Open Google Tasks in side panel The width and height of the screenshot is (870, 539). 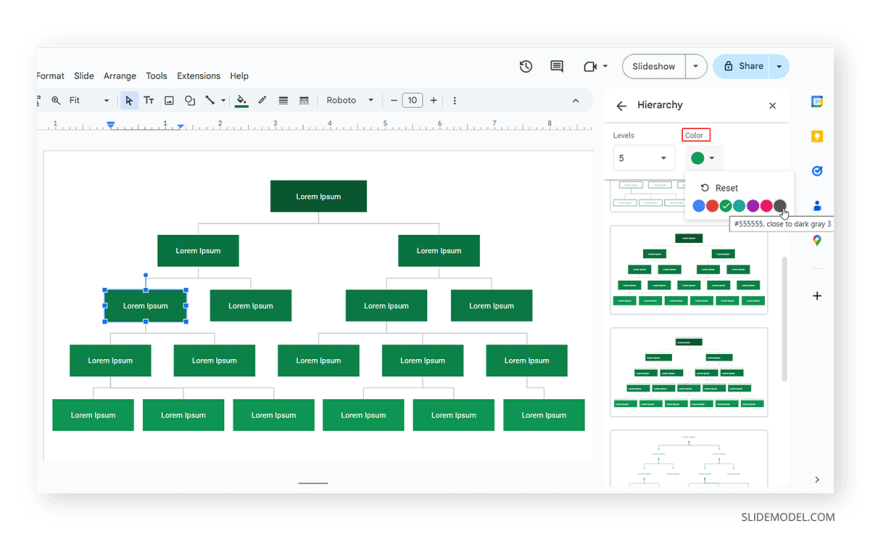coord(817,171)
